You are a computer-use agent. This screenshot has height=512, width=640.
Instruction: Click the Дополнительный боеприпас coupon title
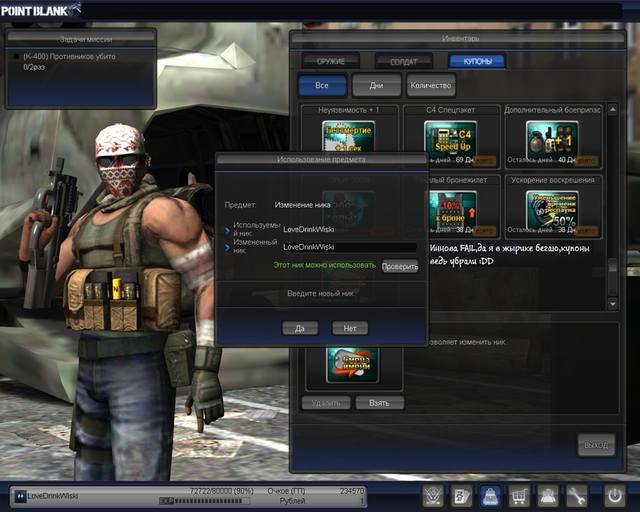(x=552, y=110)
